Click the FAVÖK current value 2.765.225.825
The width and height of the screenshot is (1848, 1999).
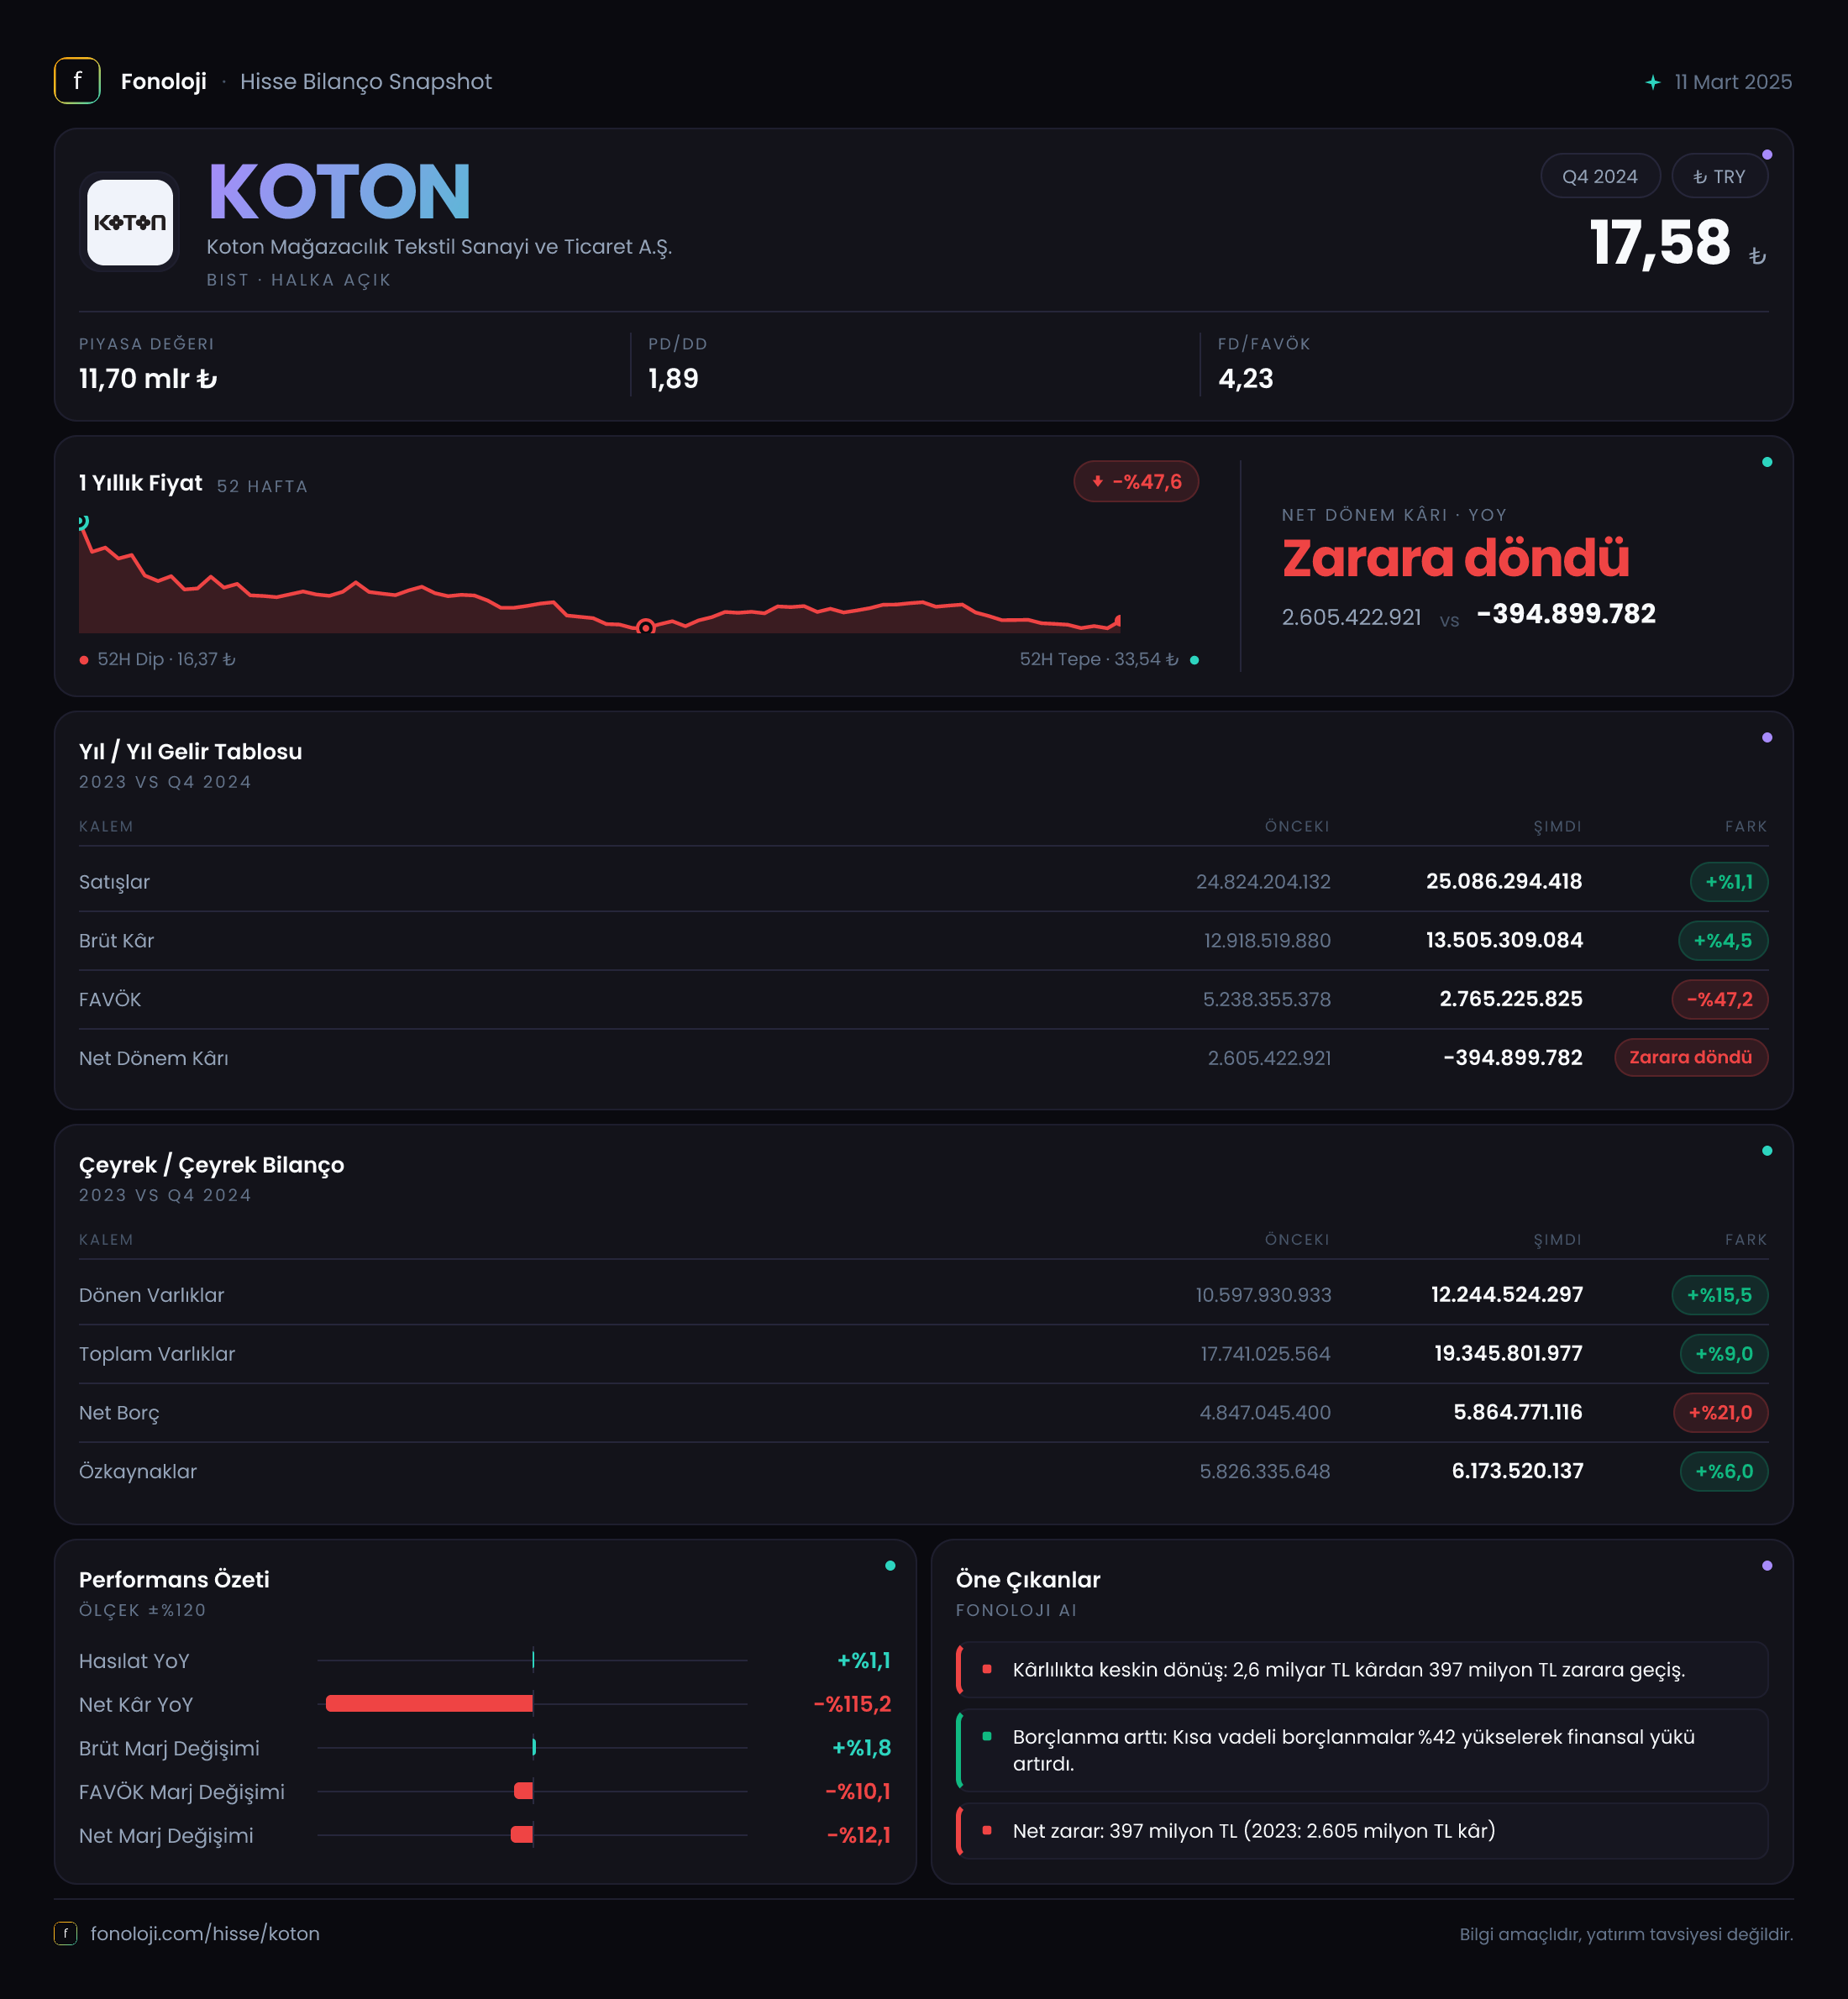(x=1511, y=999)
